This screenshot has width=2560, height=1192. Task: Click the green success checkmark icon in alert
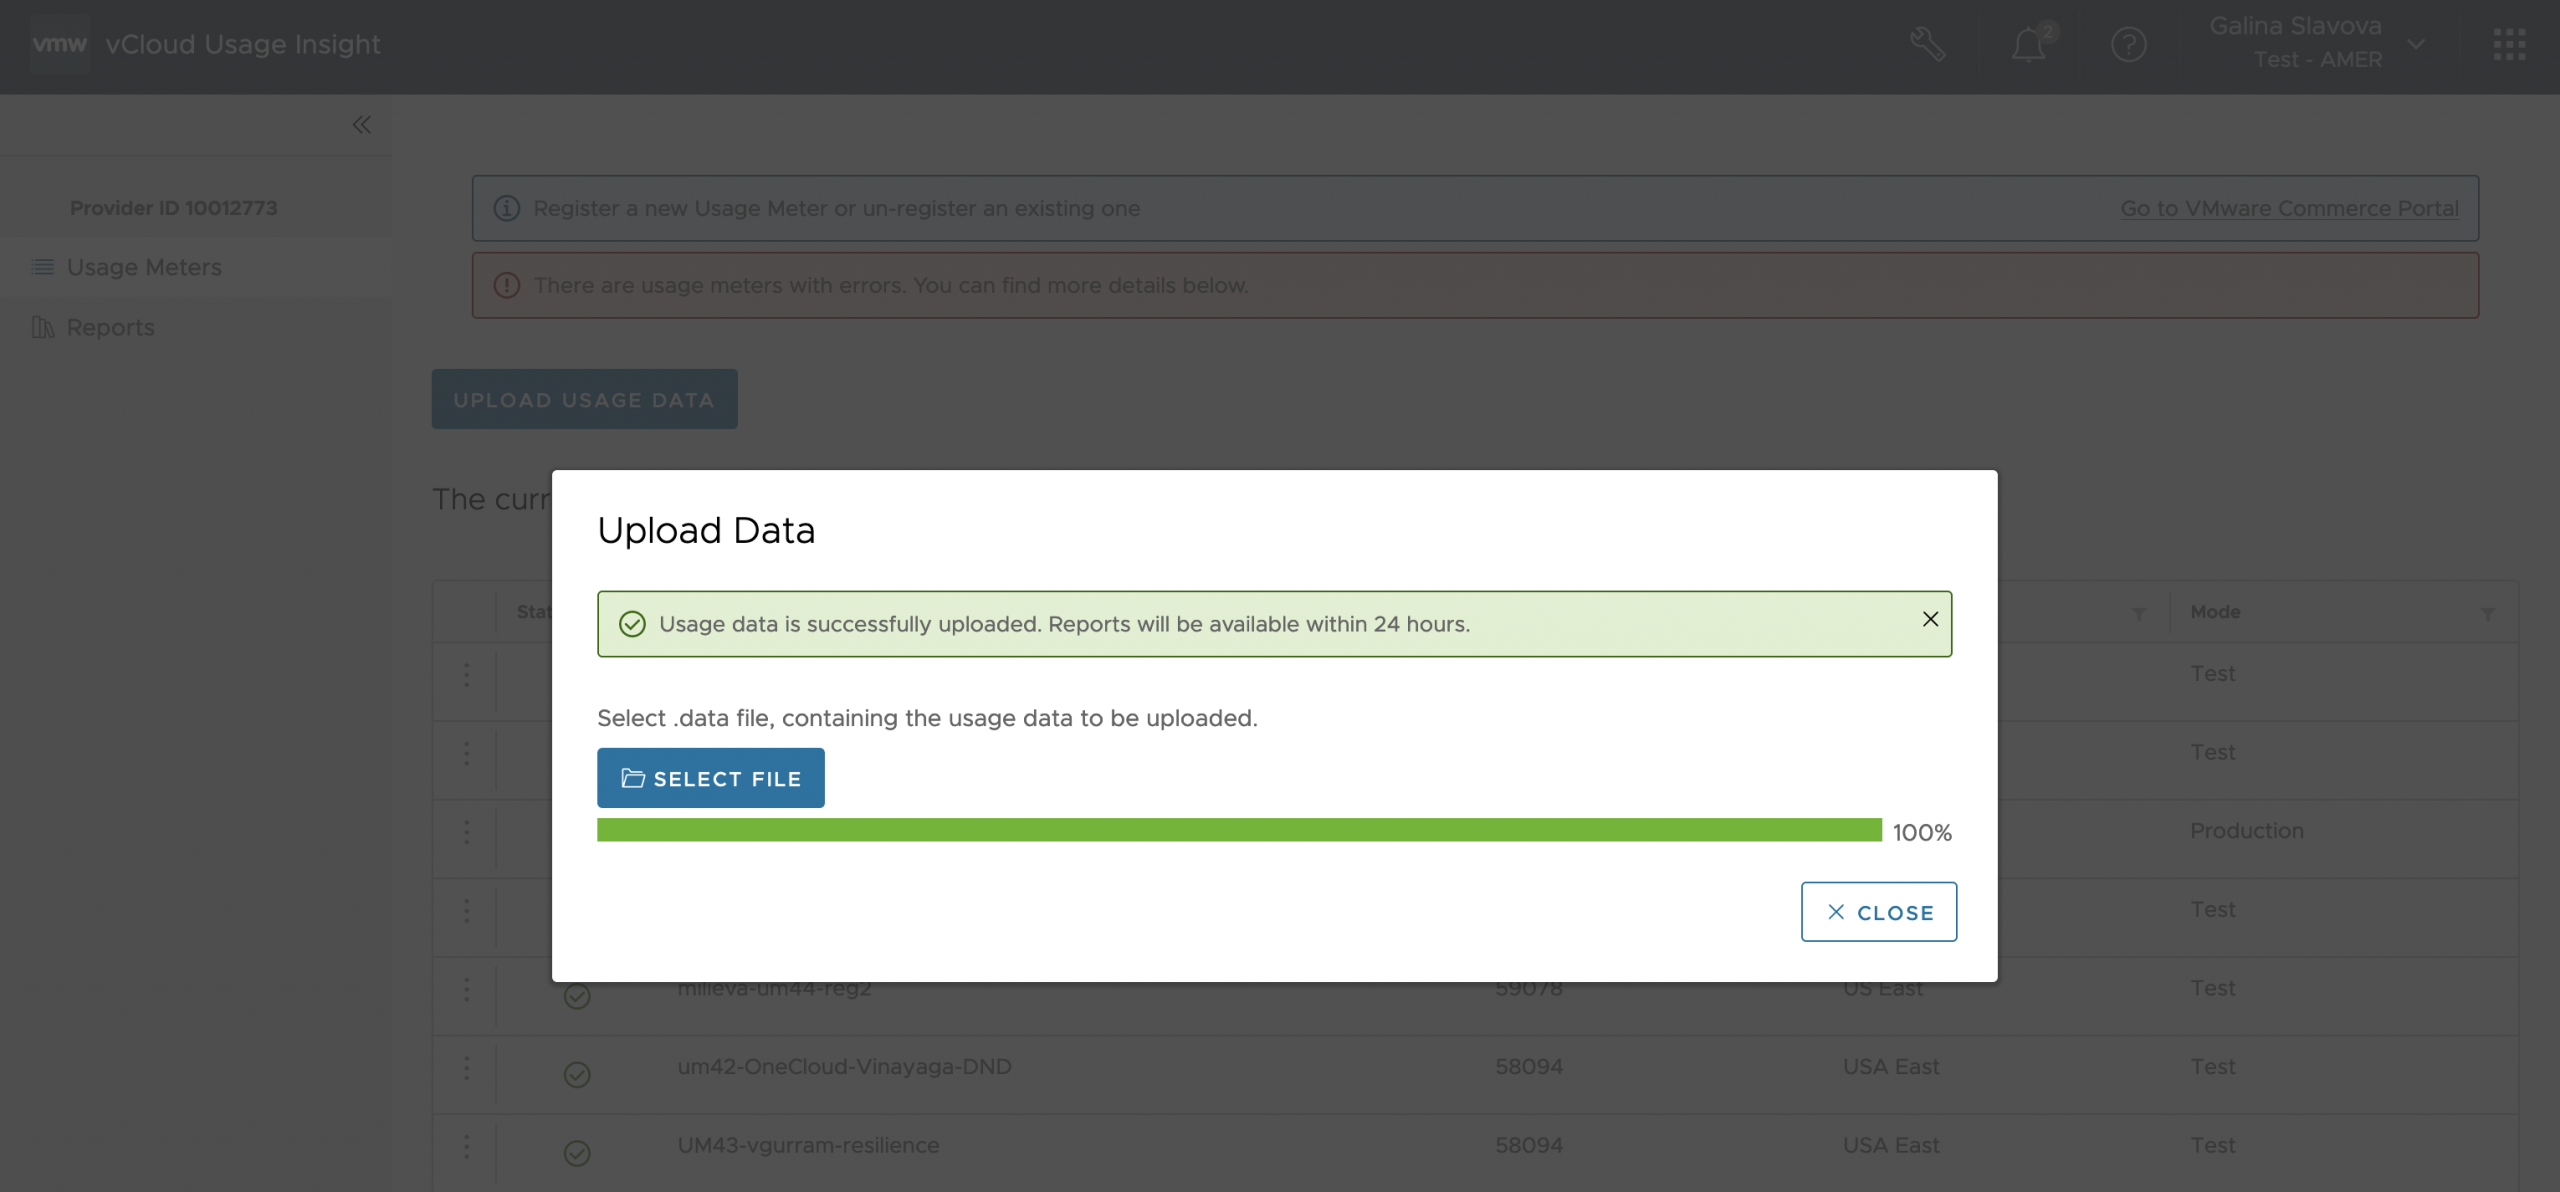coord(632,624)
